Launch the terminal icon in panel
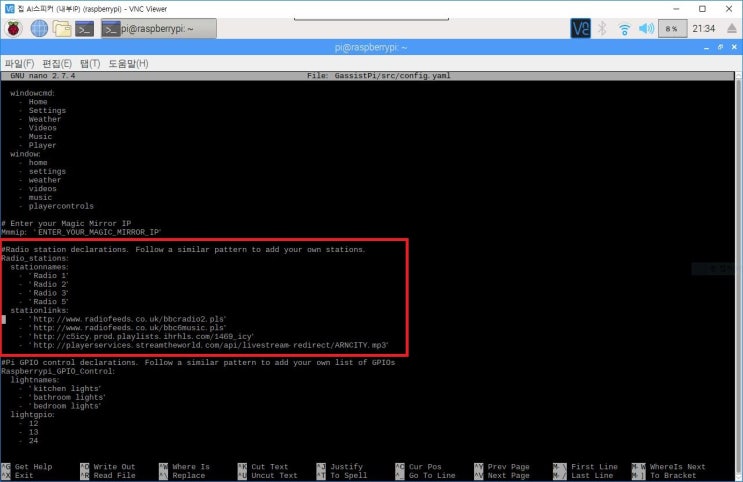The image size is (743, 482). click(84, 29)
